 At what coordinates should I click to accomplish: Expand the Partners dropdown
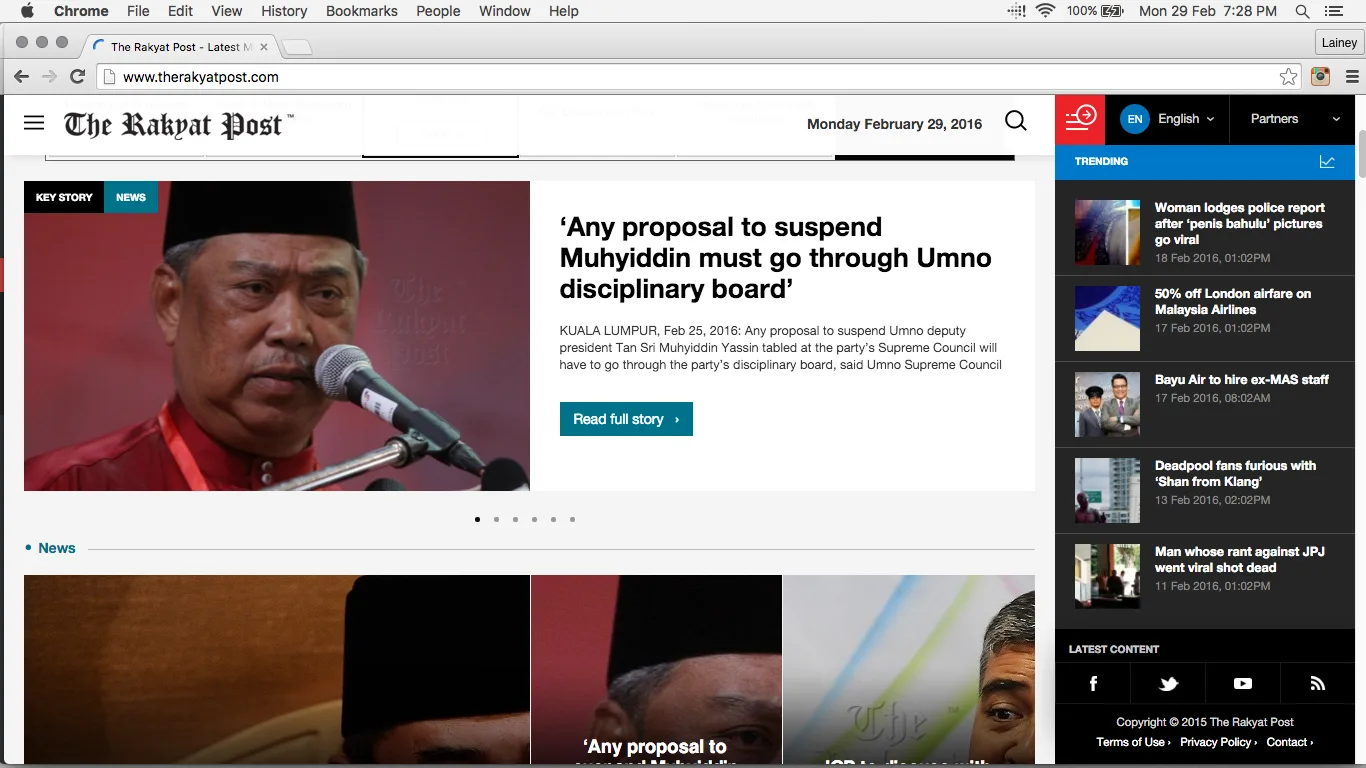[x=1295, y=119]
